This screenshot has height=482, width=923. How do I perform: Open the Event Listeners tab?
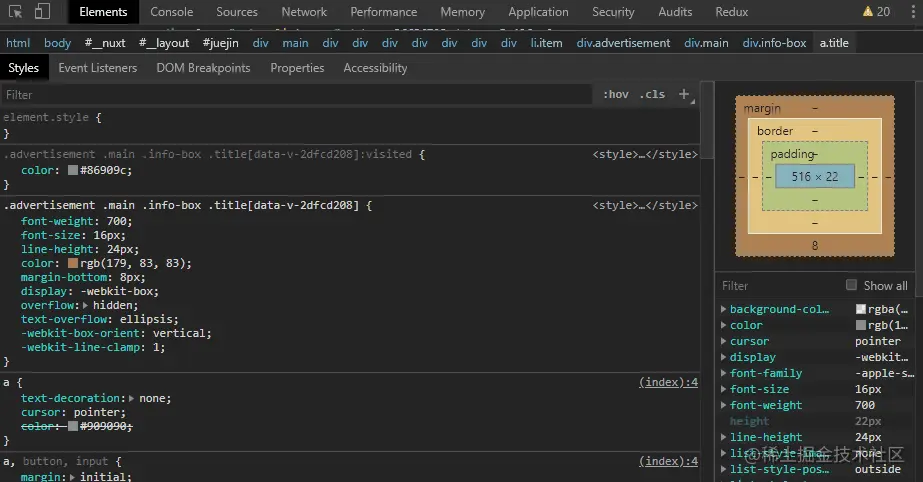click(x=98, y=68)
